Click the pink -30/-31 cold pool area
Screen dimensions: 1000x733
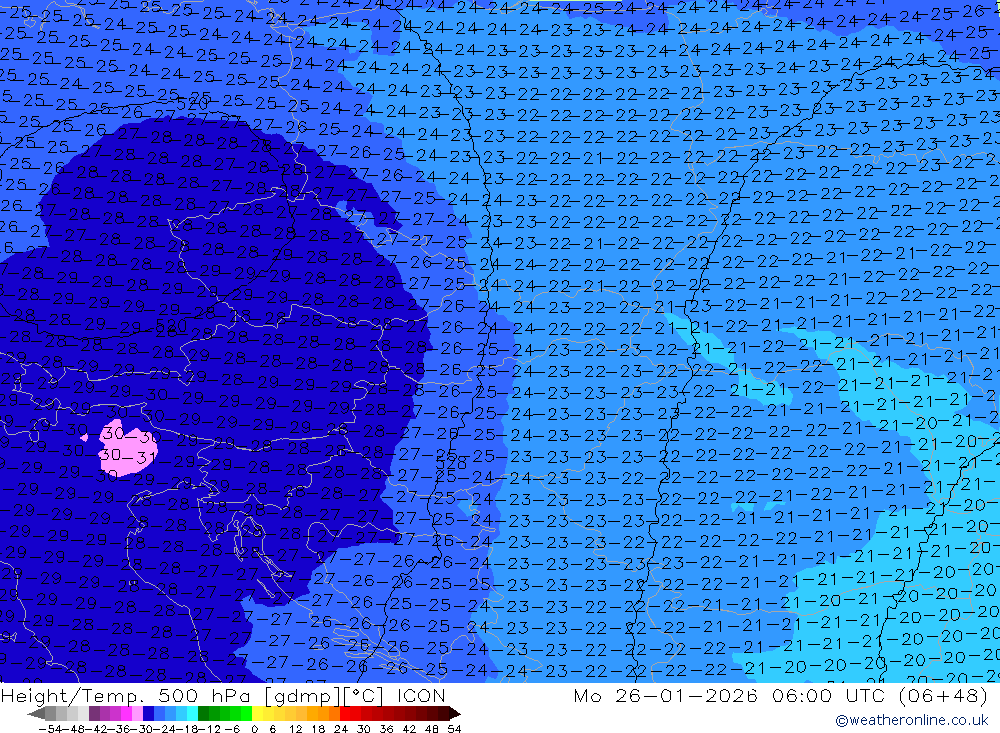coord(128,448)
